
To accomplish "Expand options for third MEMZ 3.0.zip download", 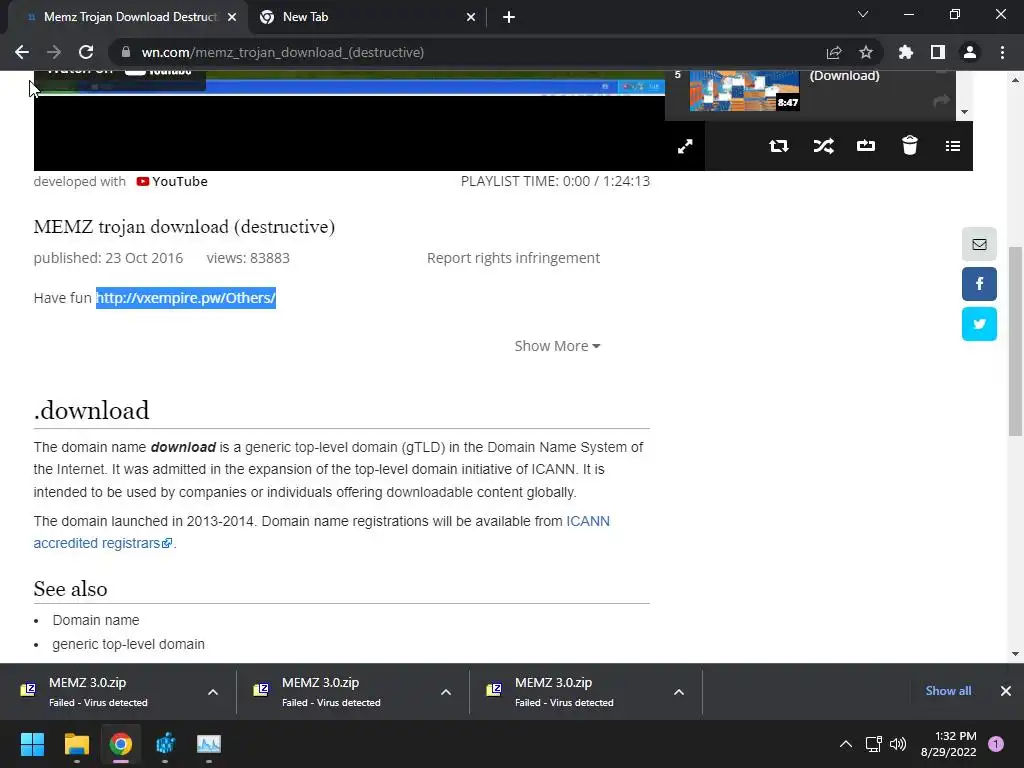I will coord(679,692).
